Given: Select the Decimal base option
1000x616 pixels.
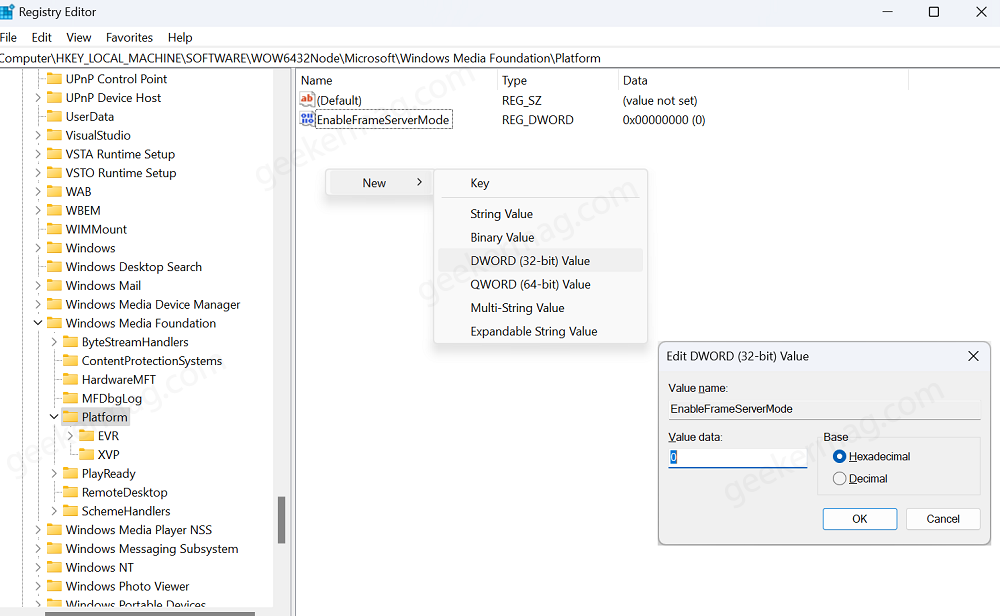Looking at the screenshot, I should pyautogui.click(x=839, y=478).
